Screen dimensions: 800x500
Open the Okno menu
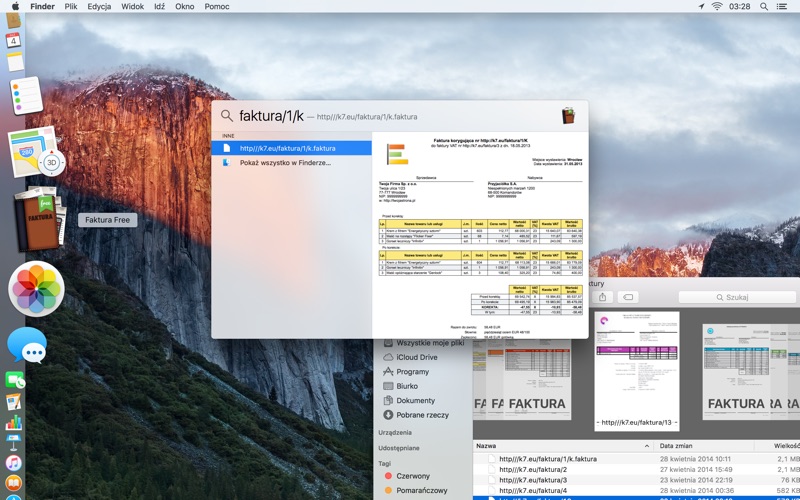(184, 7)
